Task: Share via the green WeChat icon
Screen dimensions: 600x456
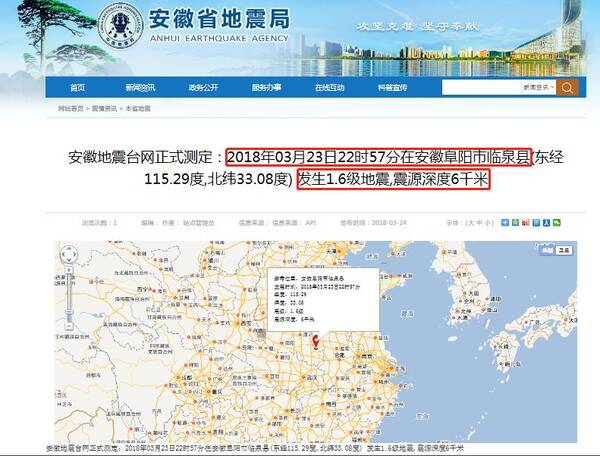Action: click(x=557, y=222)
